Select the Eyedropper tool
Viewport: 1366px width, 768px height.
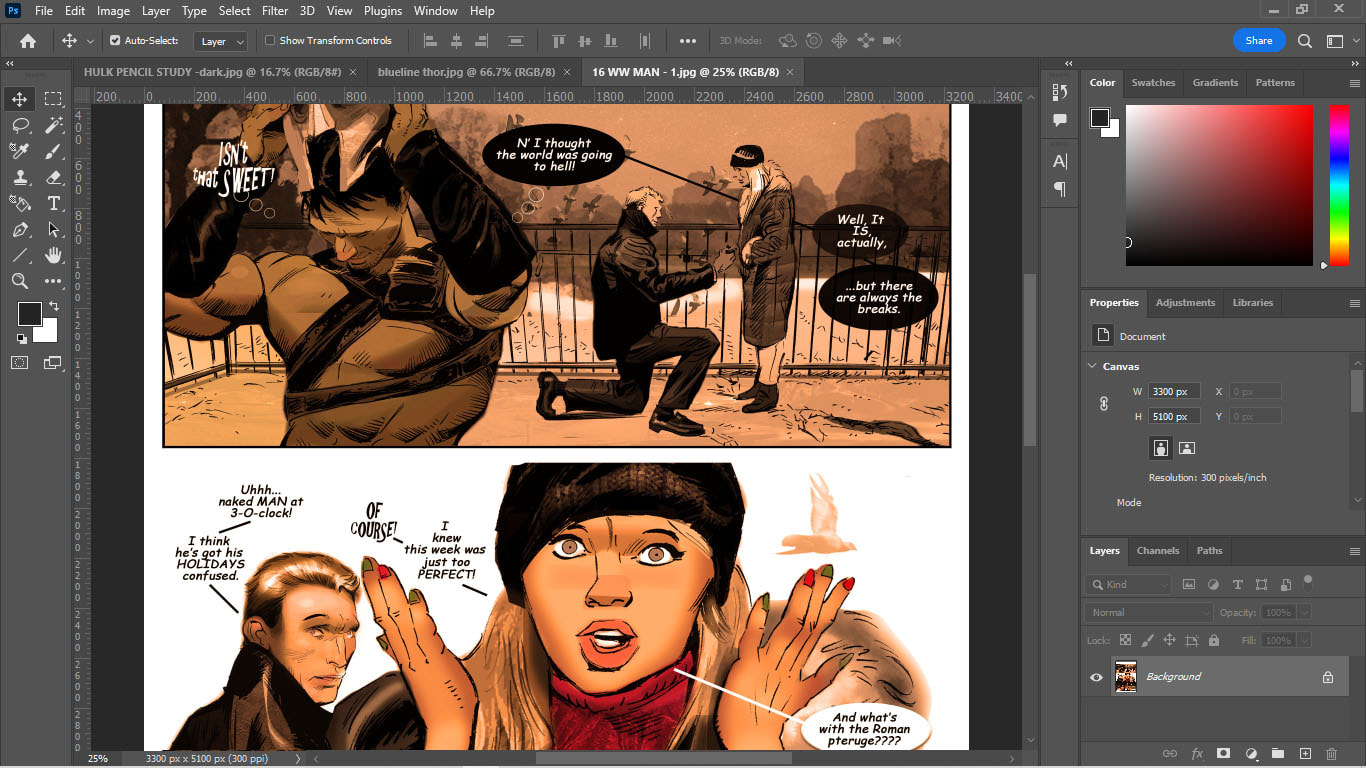[19, 151]
